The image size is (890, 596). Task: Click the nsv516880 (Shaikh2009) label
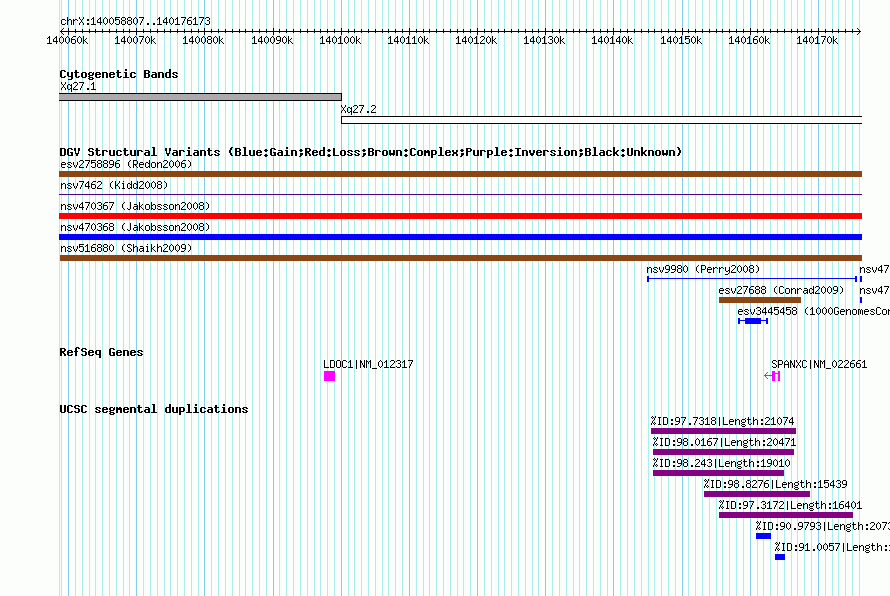click(x=126, y=248)
